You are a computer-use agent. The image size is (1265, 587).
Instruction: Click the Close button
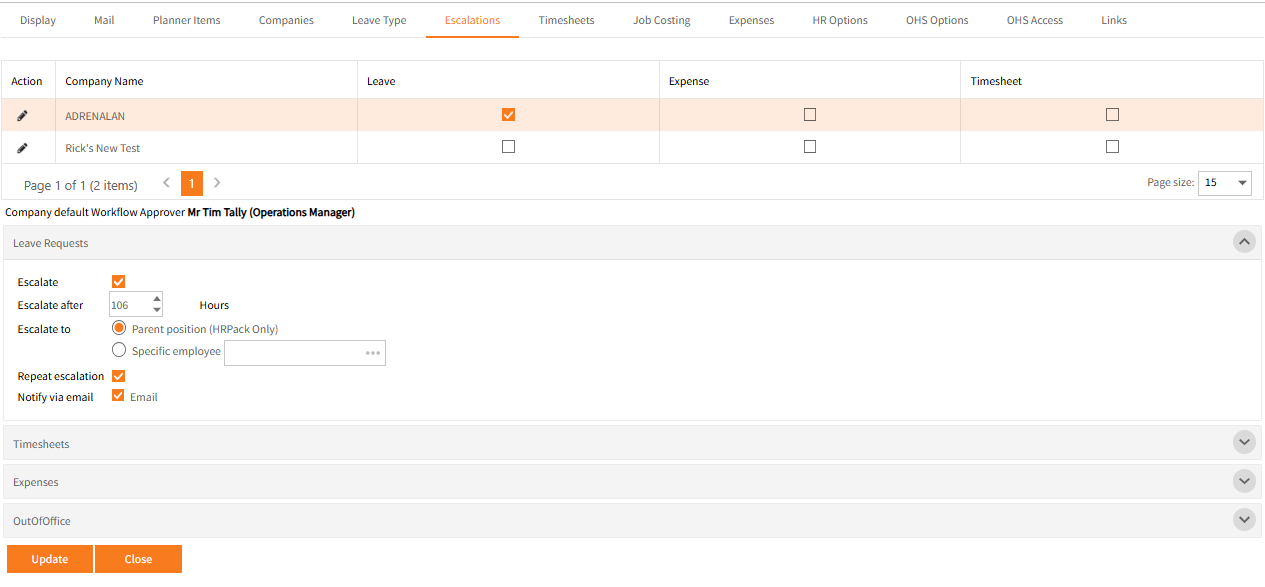[x=138, y=559]
